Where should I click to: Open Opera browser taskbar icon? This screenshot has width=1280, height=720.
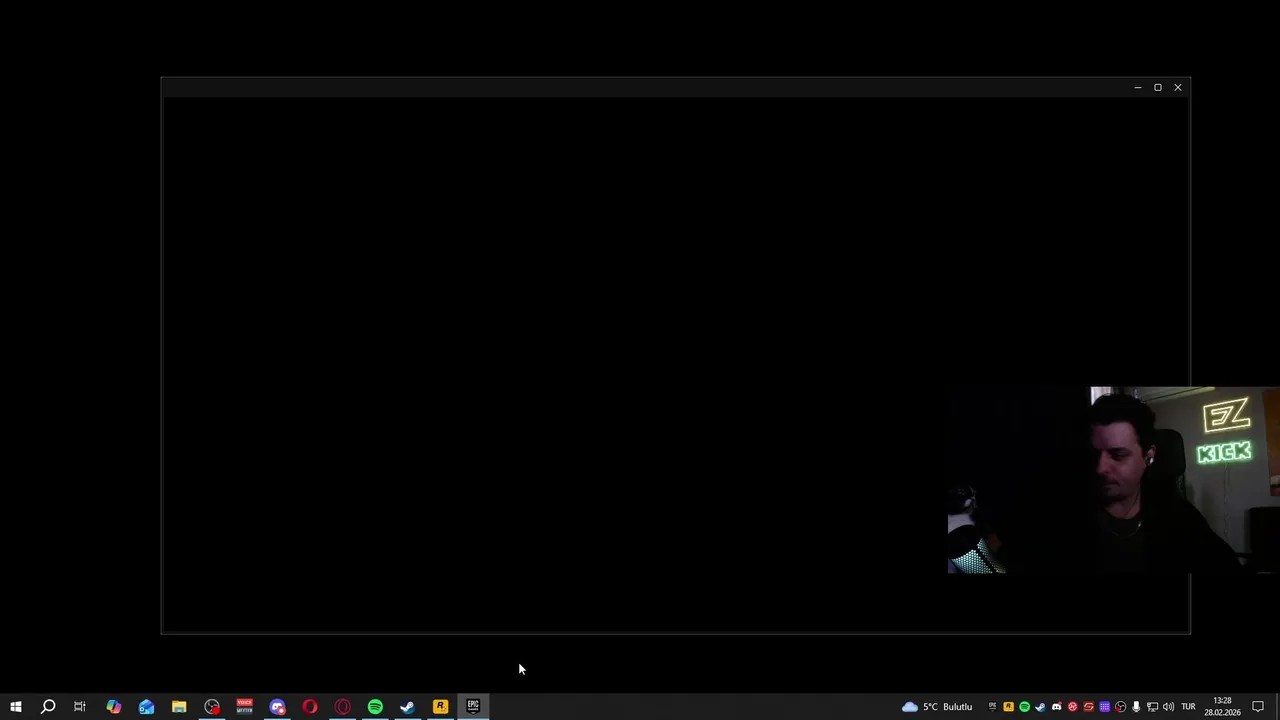310,707
